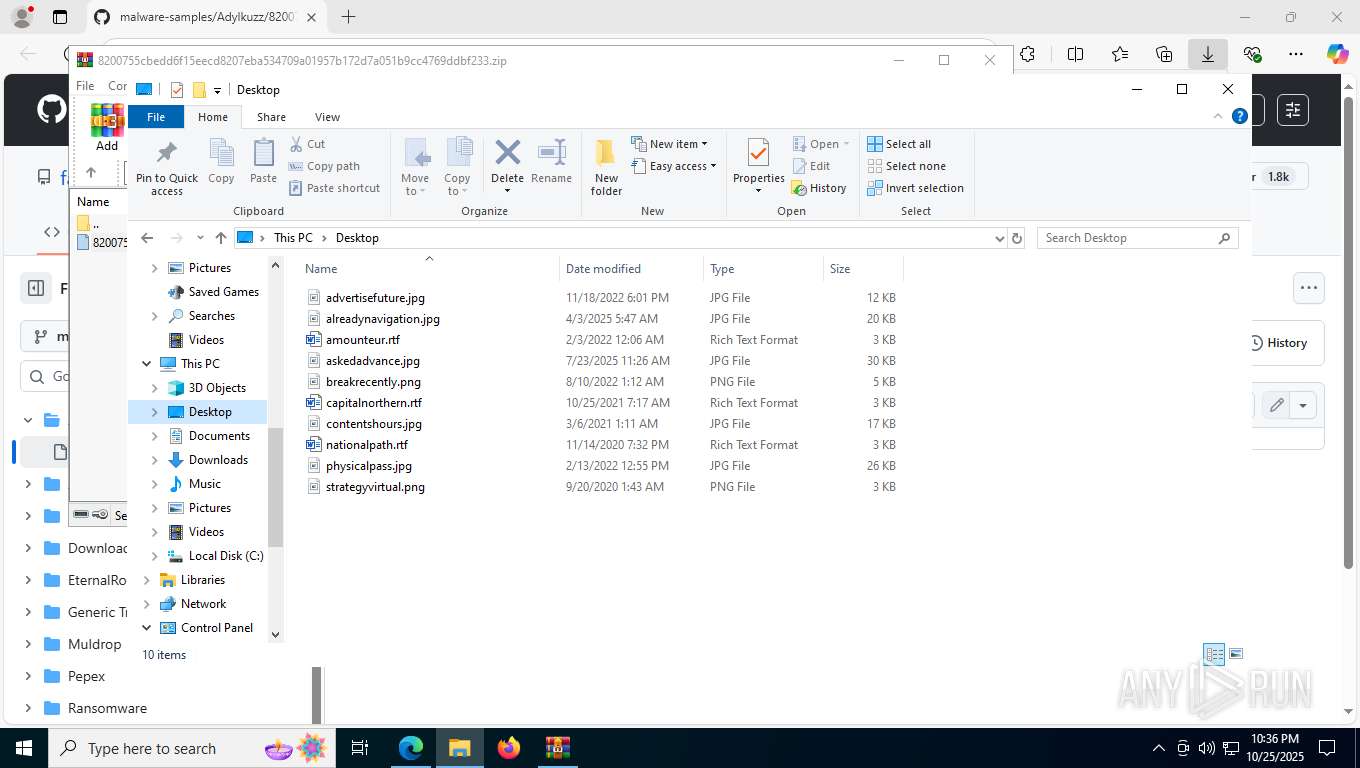The width and height of the screenshot is (1360, 768).
Task: Click Select none in the ribbon
Action: pyautogui.click(x=906, y=166)
